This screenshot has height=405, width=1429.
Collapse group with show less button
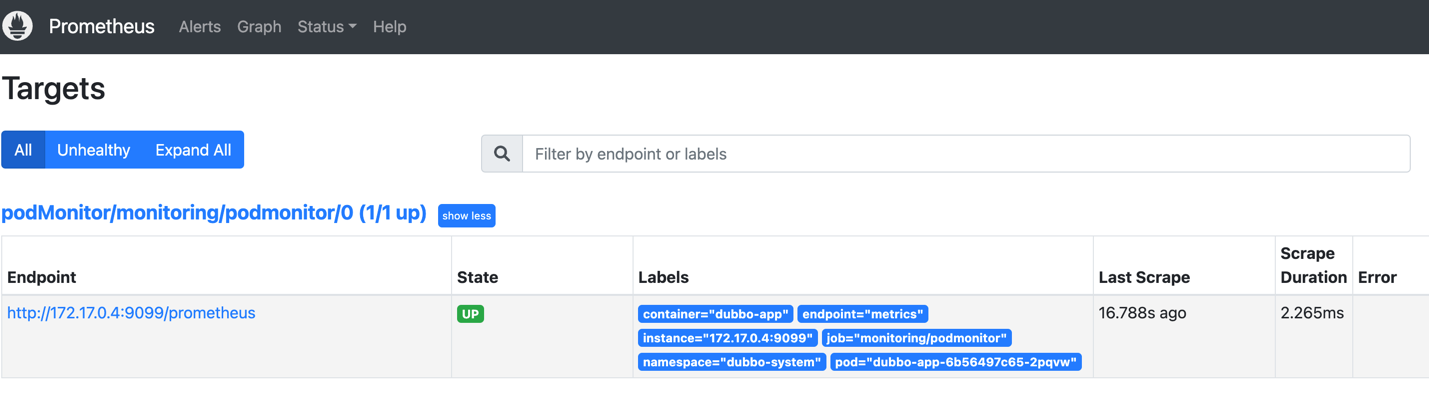[x=466, y=216]
